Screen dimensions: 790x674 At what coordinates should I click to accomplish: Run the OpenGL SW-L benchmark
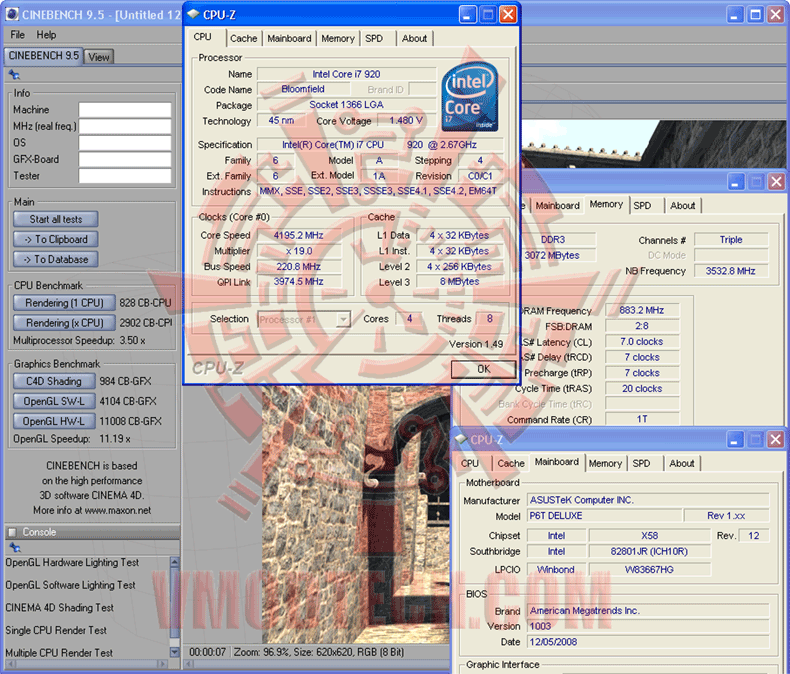54,401
